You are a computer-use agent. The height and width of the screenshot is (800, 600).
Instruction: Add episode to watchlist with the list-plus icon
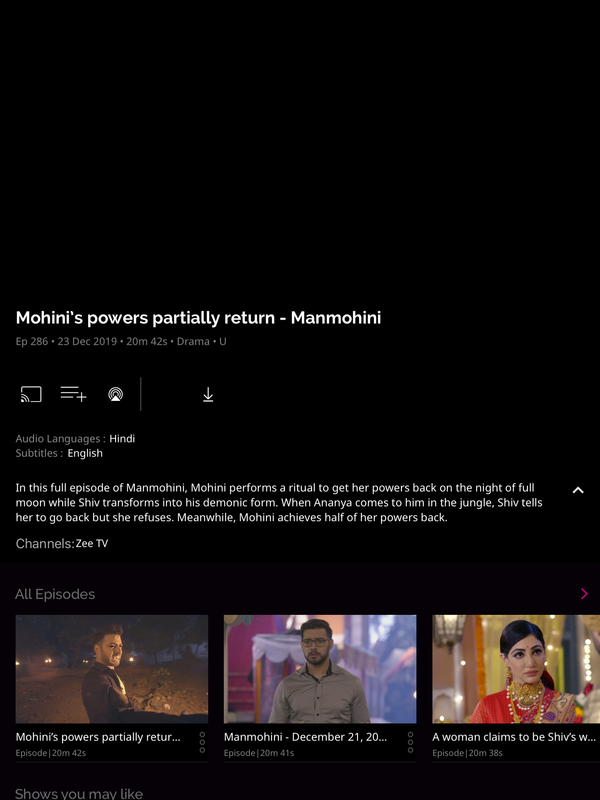click(73, 394)
